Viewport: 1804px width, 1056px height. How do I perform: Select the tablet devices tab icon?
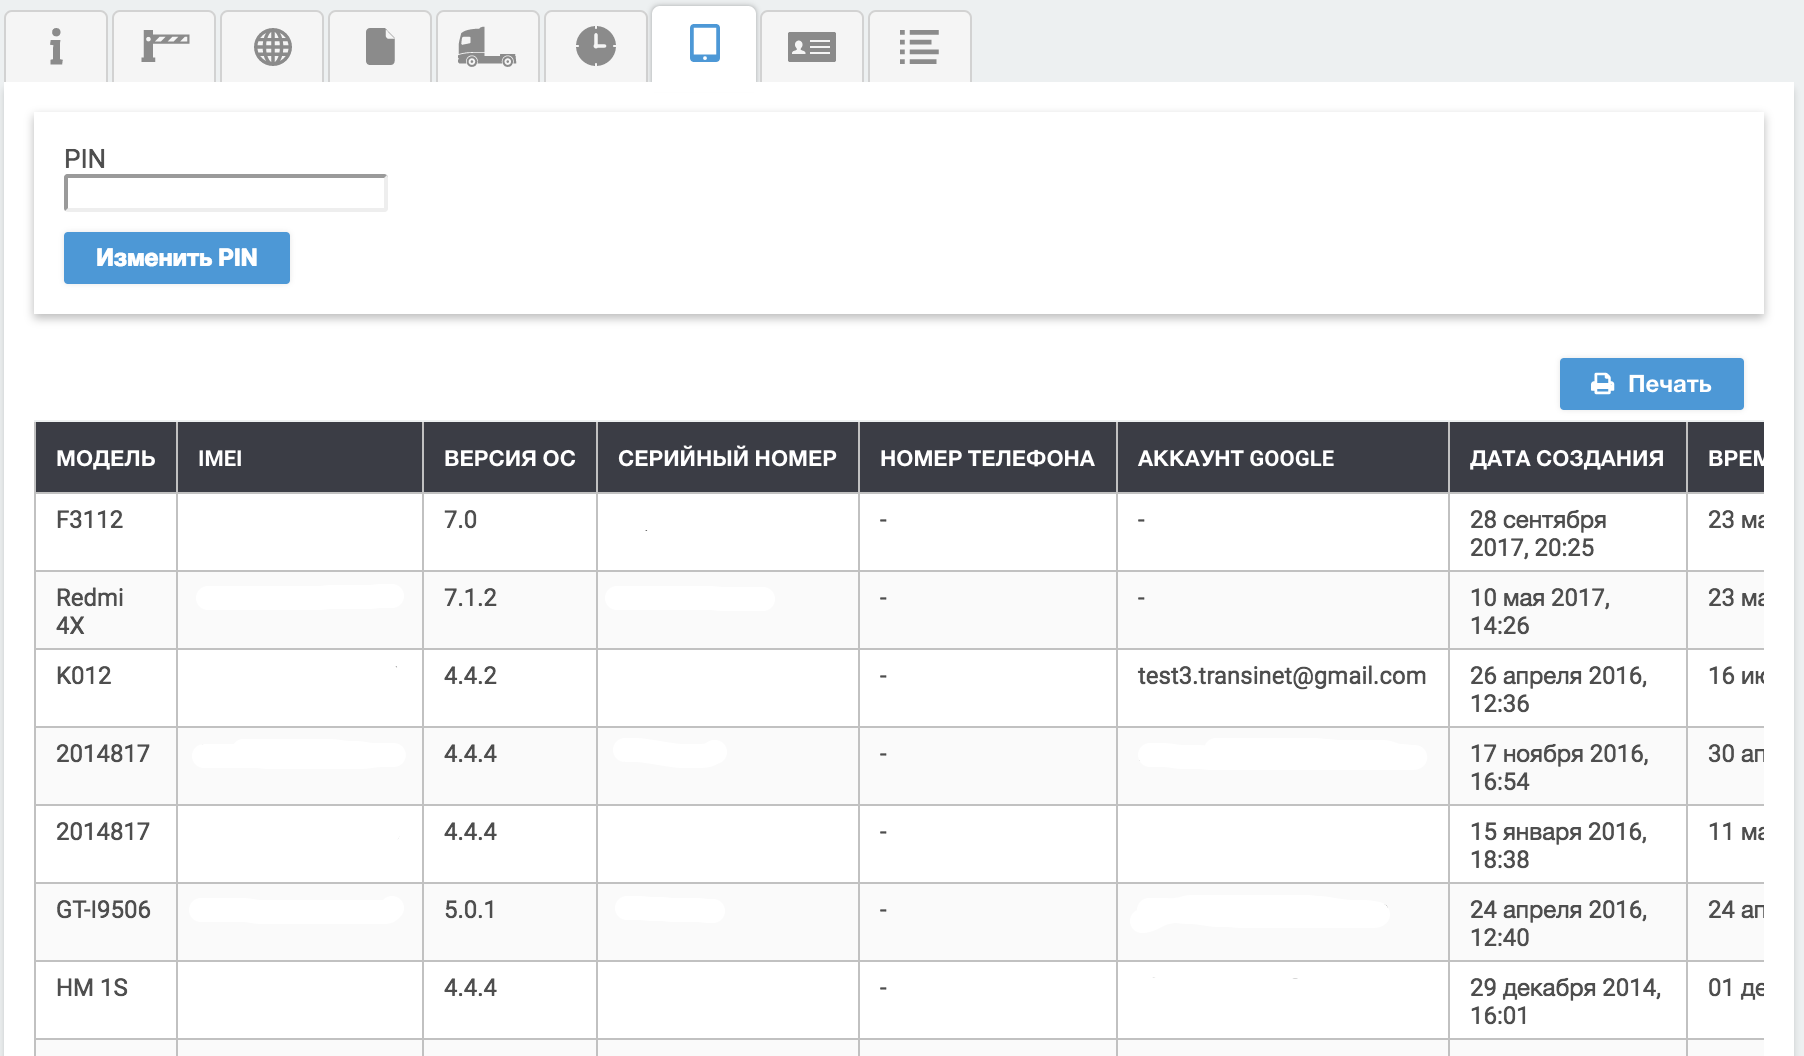704,44
